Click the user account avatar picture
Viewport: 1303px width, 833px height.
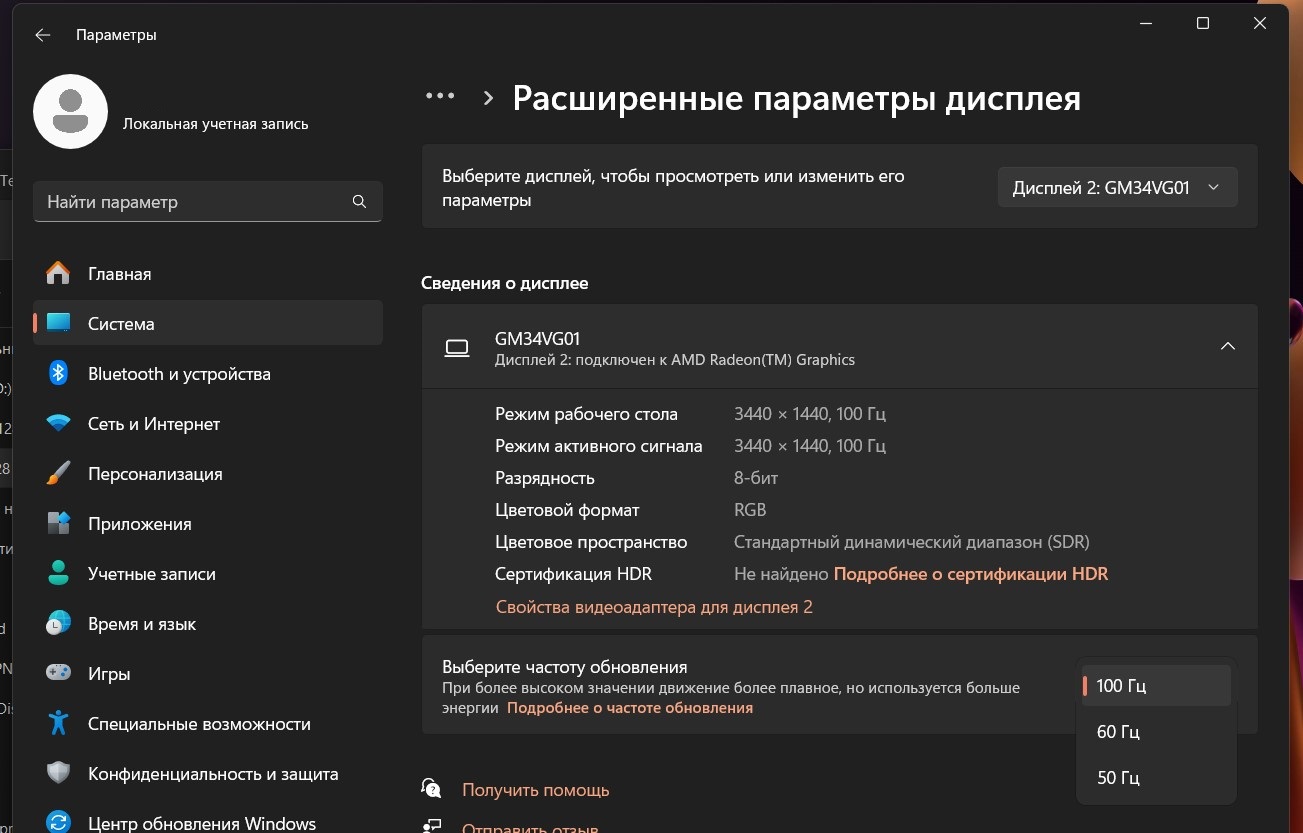pyautogui.click(x=70, y=111)
